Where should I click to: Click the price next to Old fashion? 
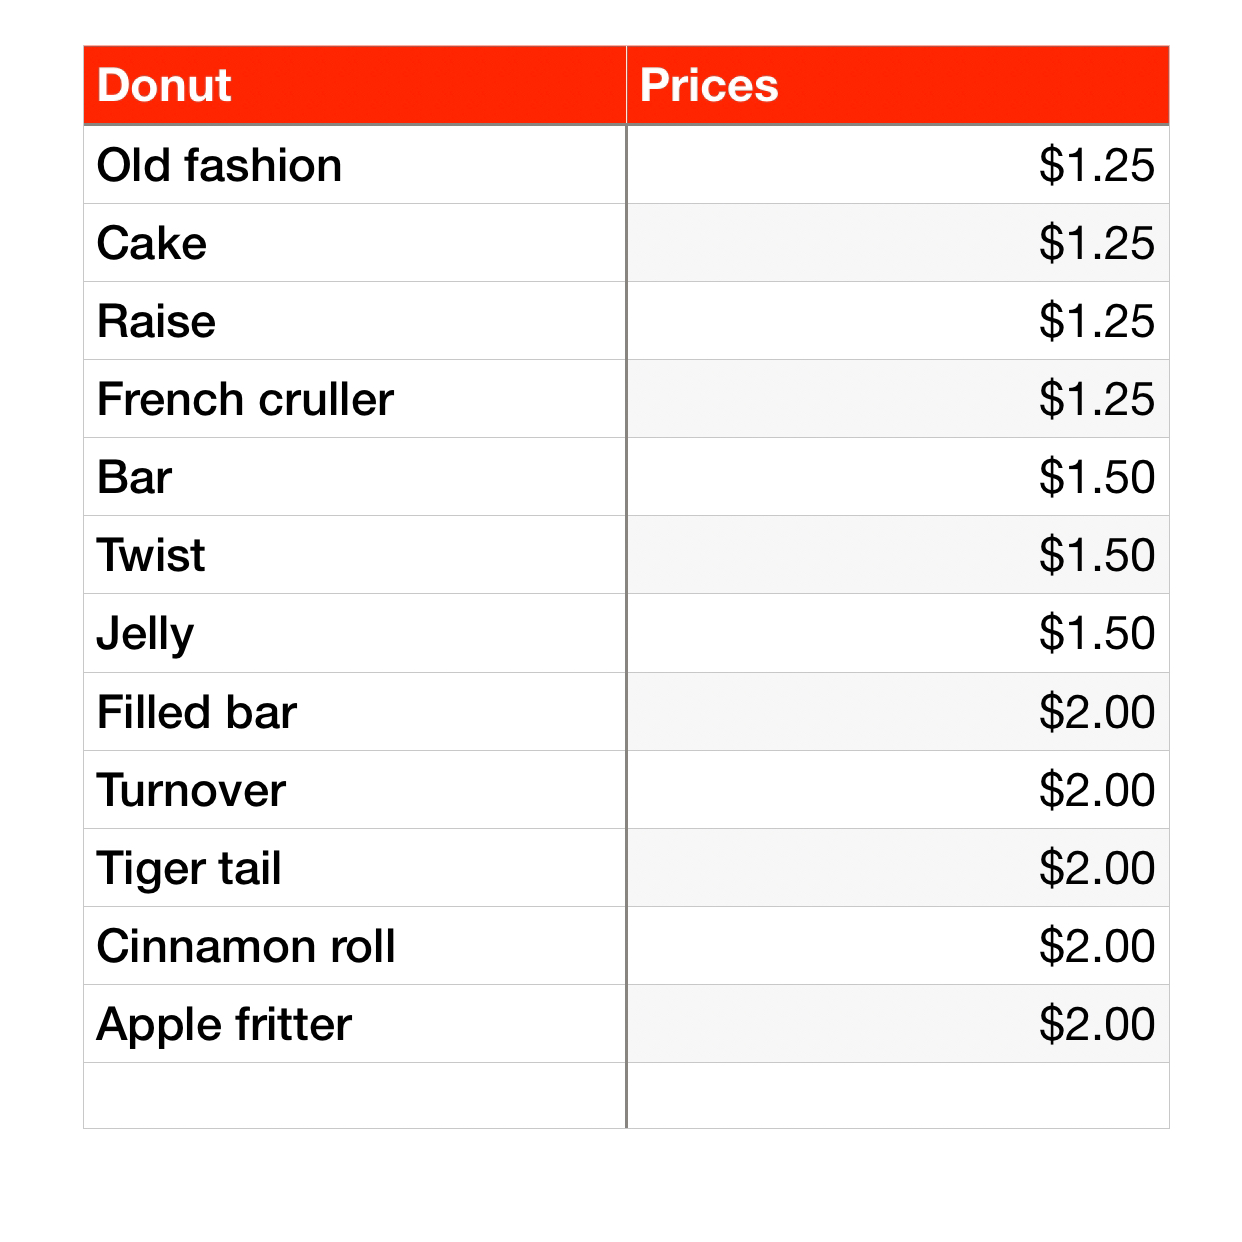pyautogui.click(x=897, y=165)
